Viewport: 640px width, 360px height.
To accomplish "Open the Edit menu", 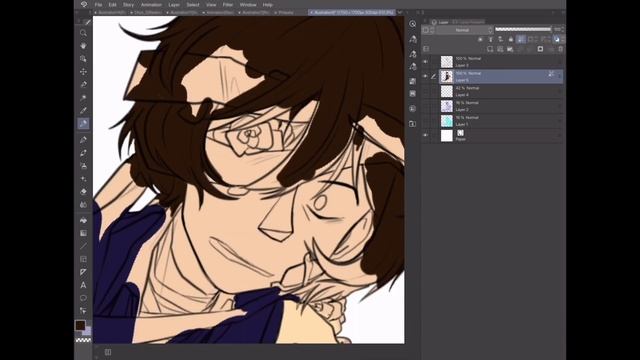I will point(112,5).
